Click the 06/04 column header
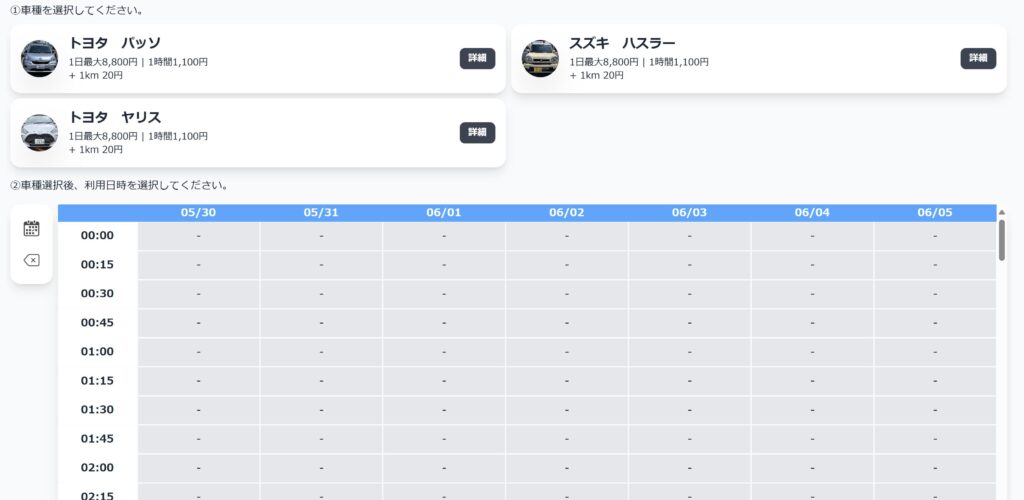The image size is (1024, 500). click(812, 213)
